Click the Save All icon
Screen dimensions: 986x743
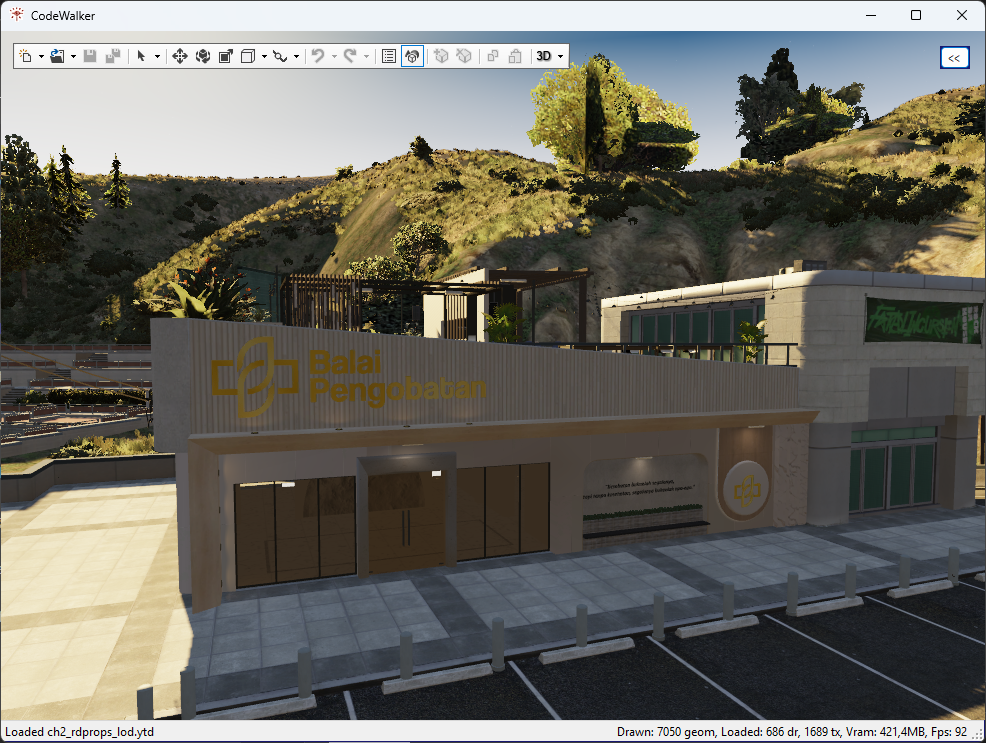pyautogui.click(x=113, y=57)
